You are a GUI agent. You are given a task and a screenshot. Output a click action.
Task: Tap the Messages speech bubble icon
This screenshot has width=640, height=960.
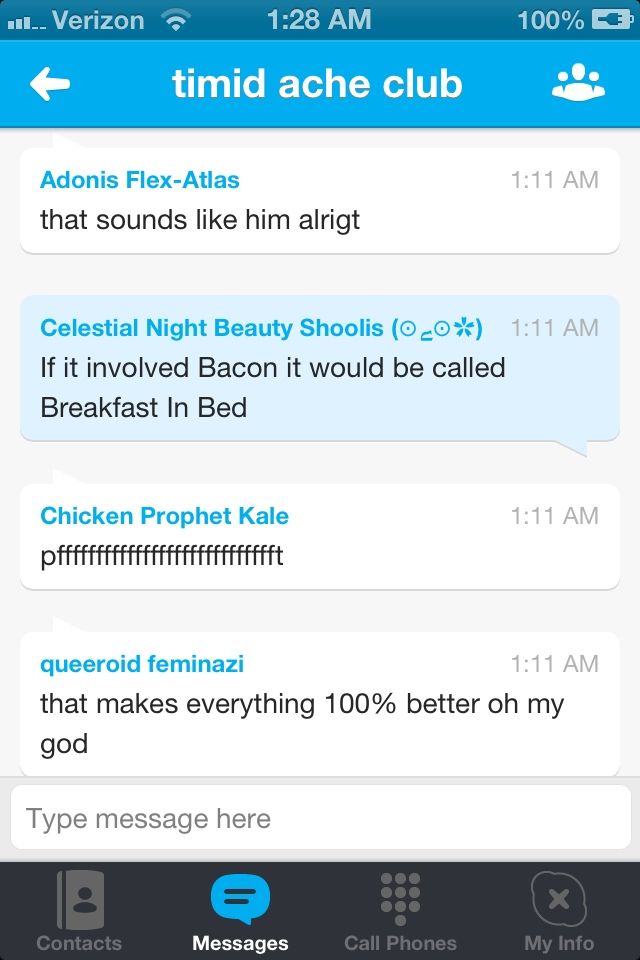coord(240,898)
